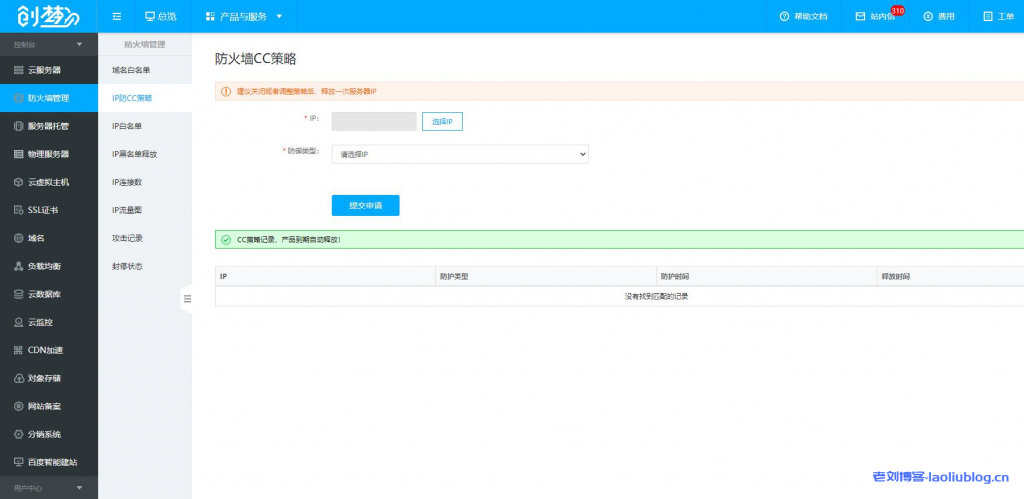Collapse the secondary sidebar with handle
The width and height of the screenshot is (1024, 499).
tap(186, 298)
